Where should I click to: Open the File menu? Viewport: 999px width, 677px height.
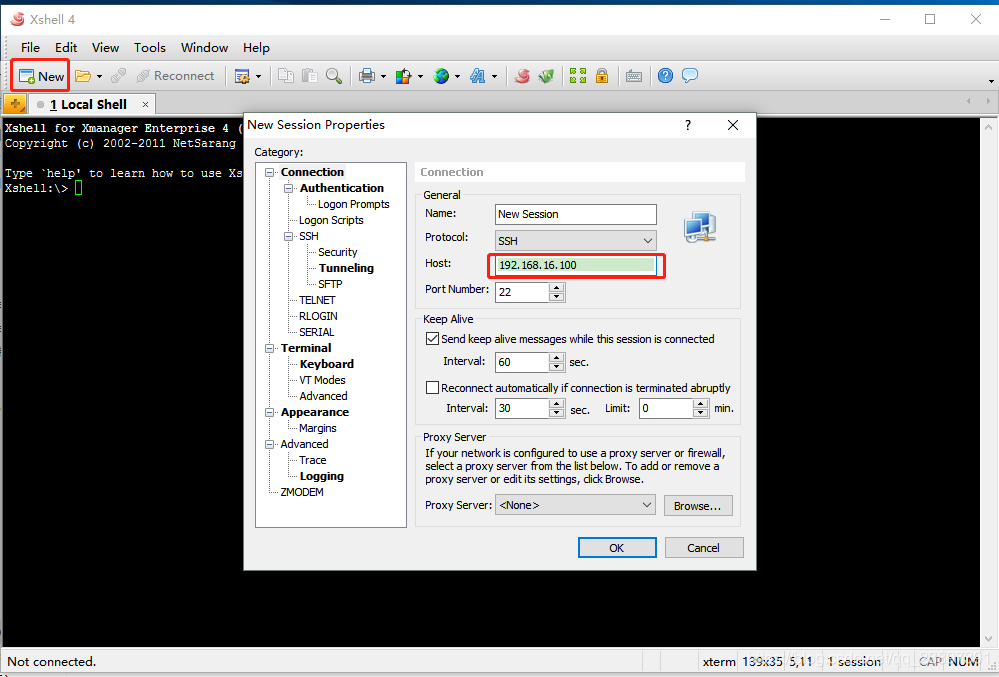click(31, 48)
